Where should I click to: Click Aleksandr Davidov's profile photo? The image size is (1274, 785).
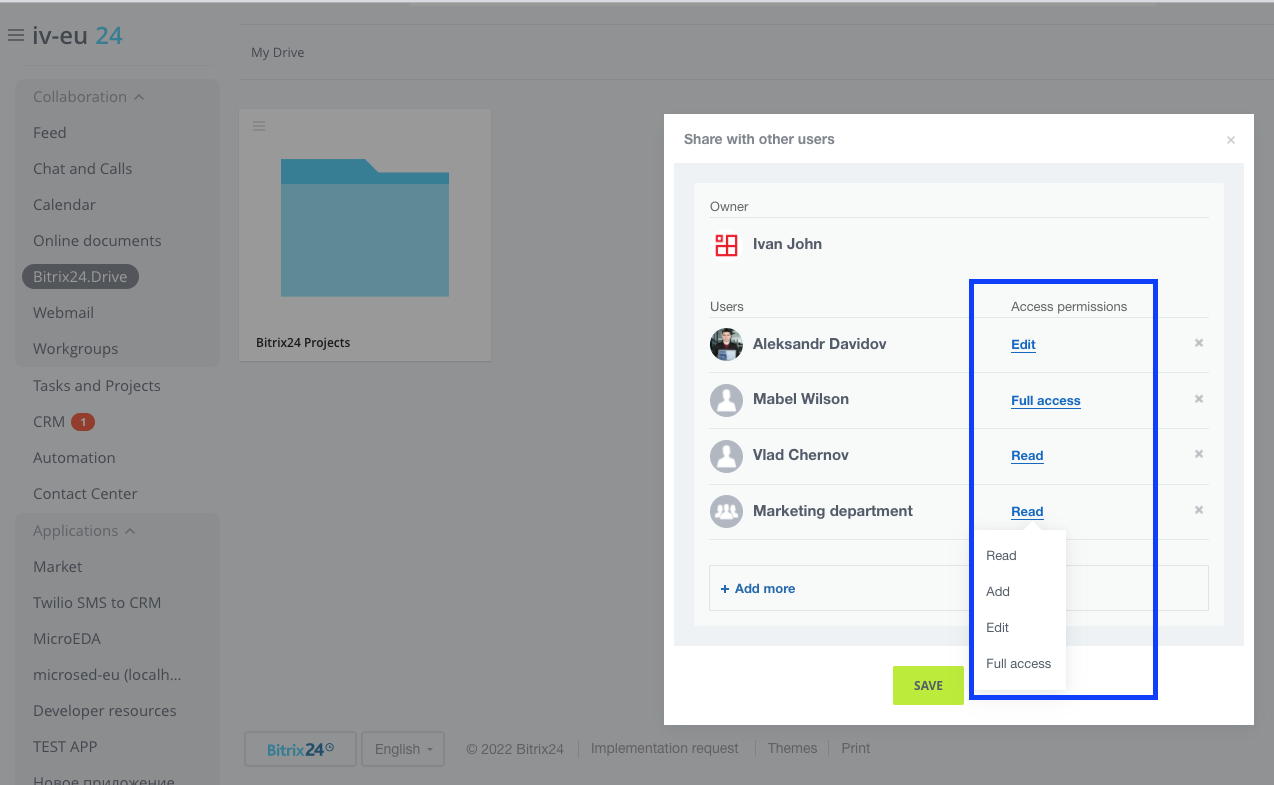726,344
